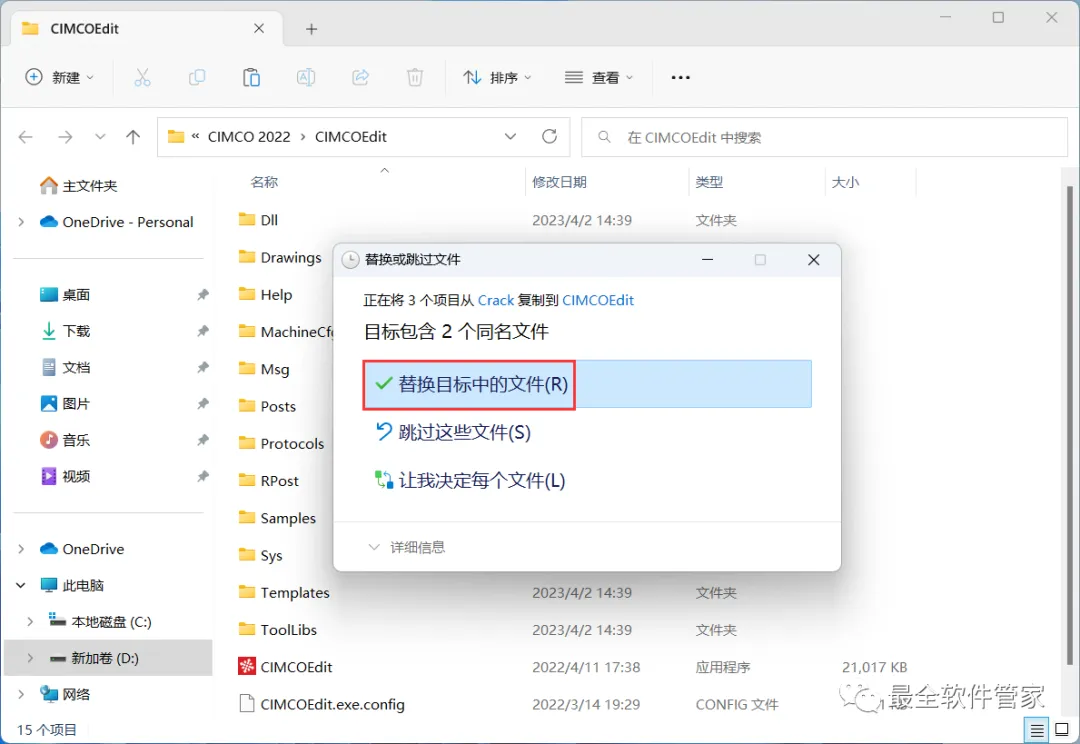The width and height of the screenshot is (1080, 744).
Task: Switch to large icons view in status bar
Action: pyautogui.click(x=1062, y=730)
